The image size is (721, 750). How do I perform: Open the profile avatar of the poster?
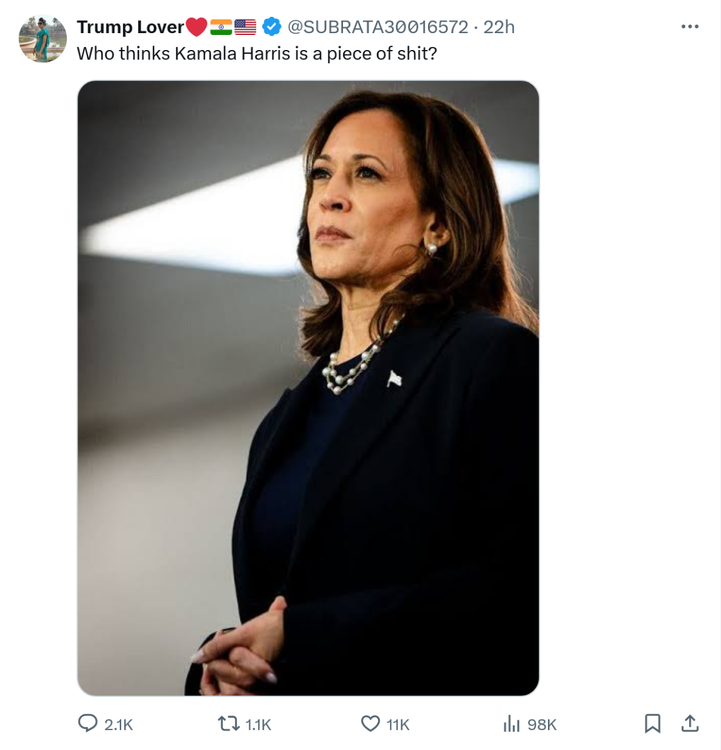pos(43,40)
